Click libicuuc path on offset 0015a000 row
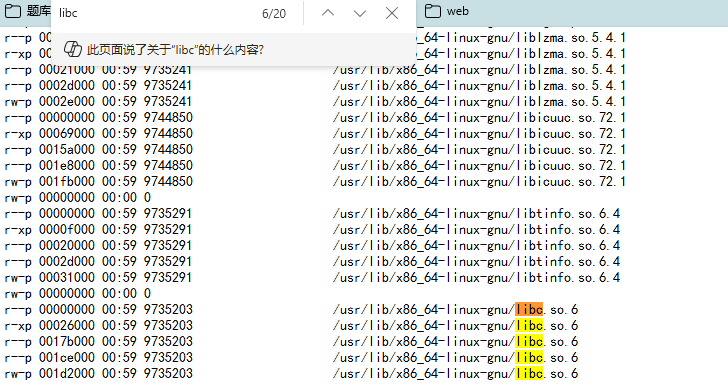This screenshot has height=384, width=728. (479, 150)
